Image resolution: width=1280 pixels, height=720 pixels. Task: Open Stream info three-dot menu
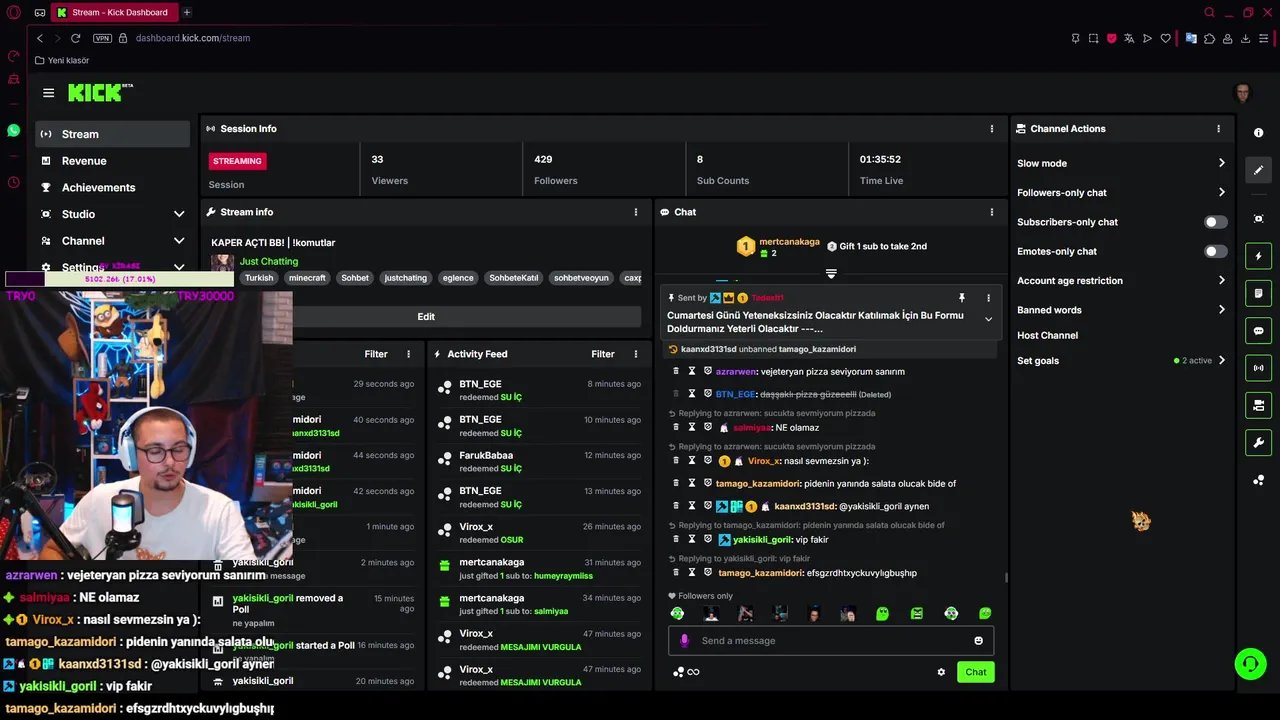[635, 212]
